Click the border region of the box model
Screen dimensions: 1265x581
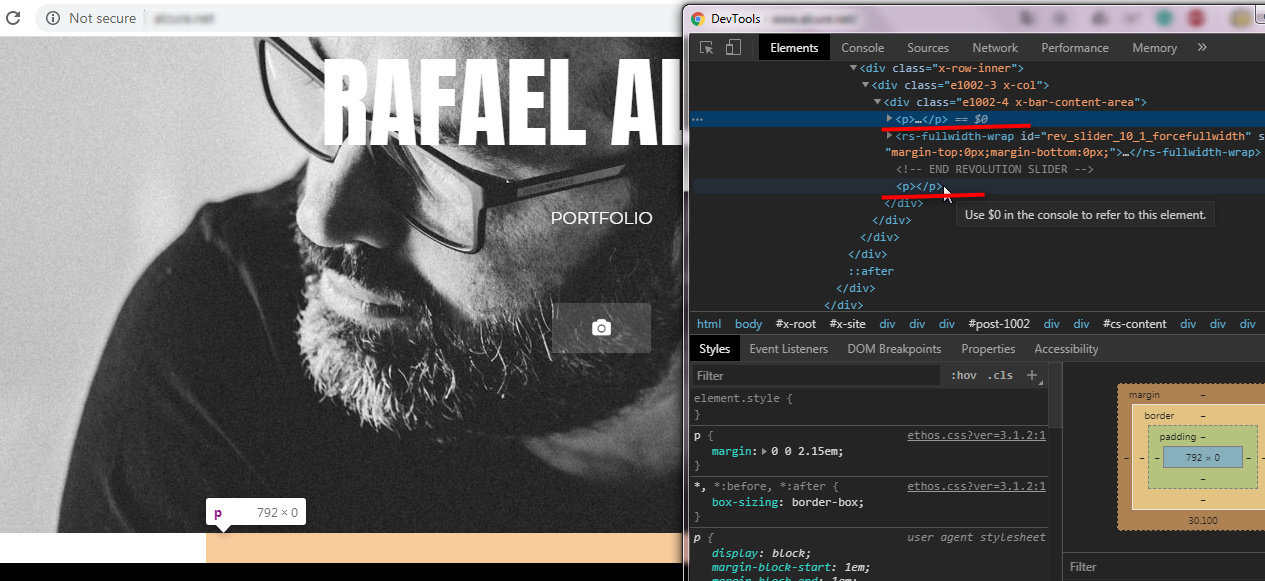pyautogui.click(x=1159, y=416)
